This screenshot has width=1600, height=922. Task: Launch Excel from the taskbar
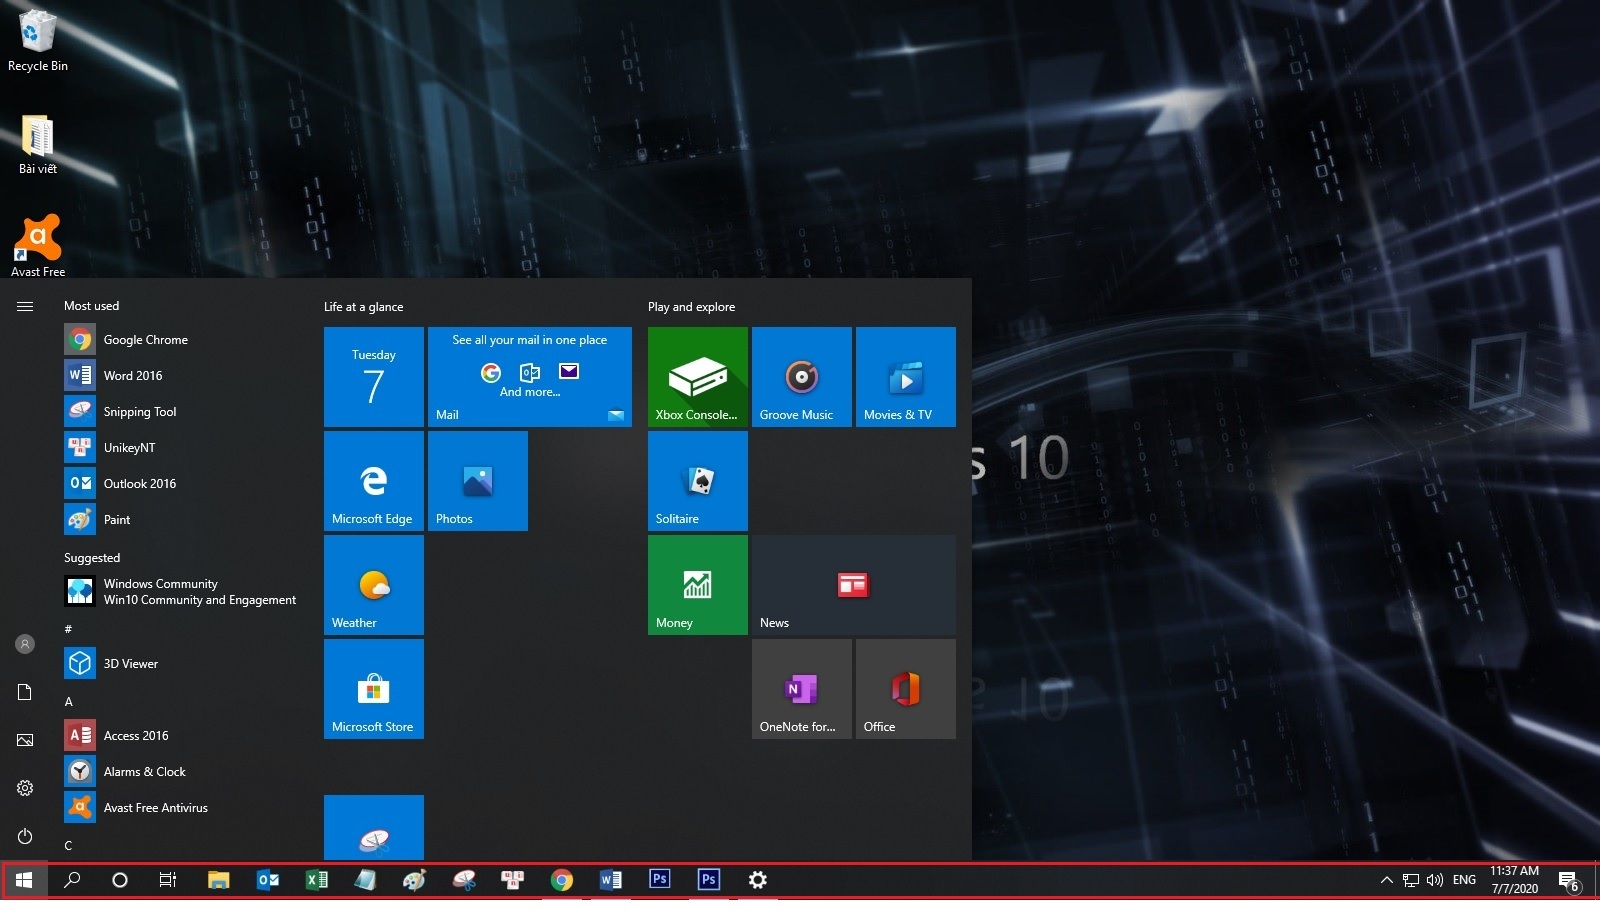click(316, 880)
